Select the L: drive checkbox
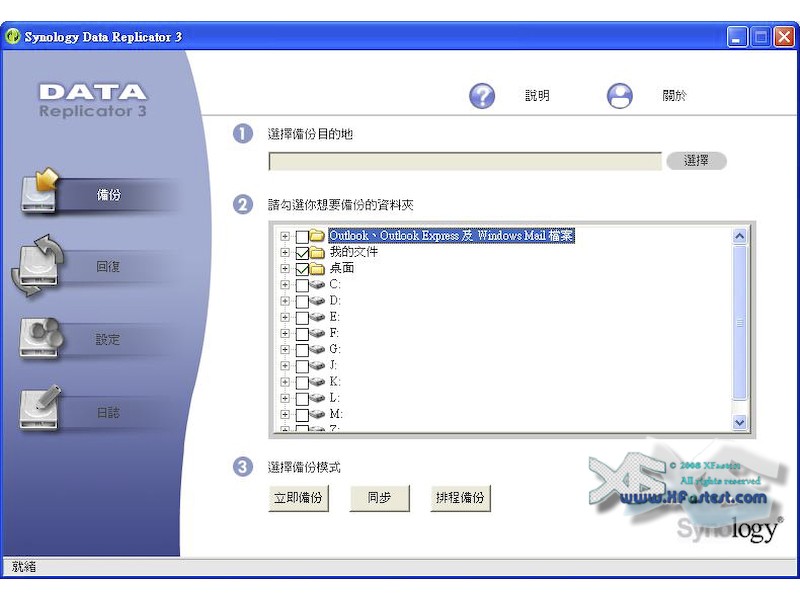This screenshot has height=600, width=800. (x=302, y=399)
